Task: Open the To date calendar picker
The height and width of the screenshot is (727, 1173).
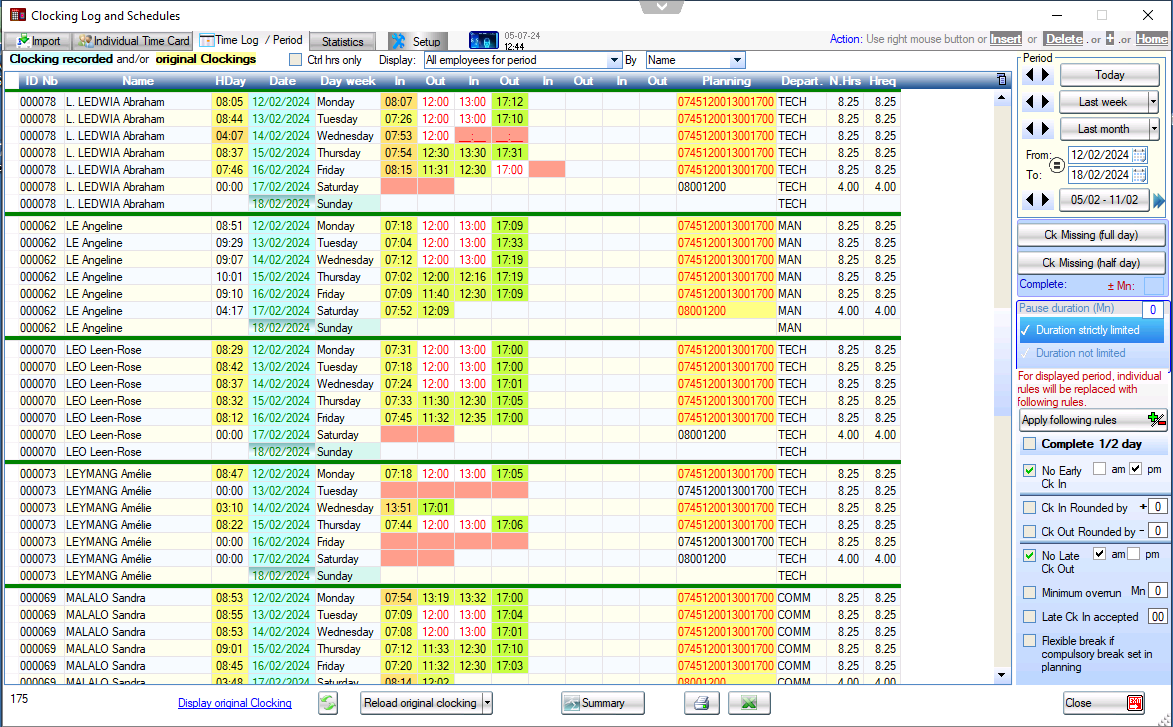Action: pyautogui.click(x=1139, y=175)
